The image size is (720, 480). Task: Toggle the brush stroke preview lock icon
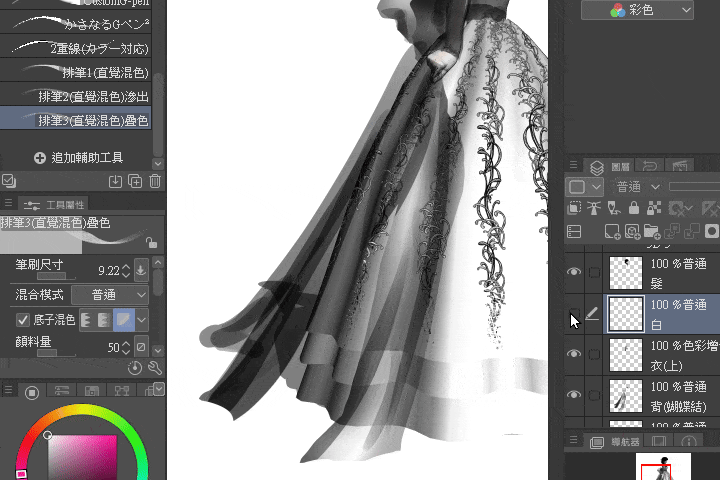point(151,242)
